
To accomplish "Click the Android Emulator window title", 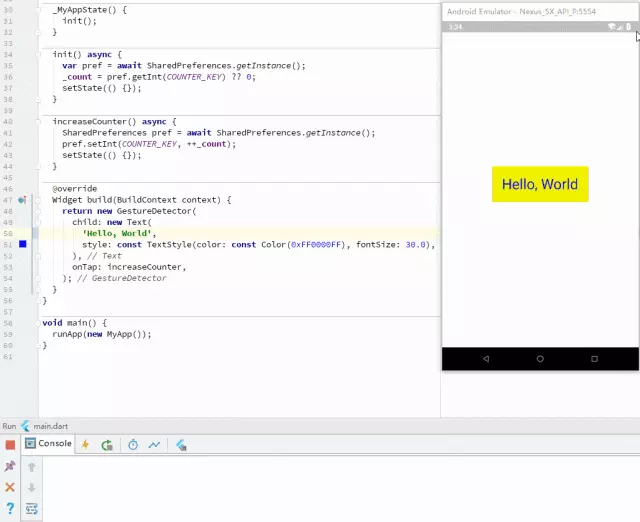I will click(x=521, y=11).
